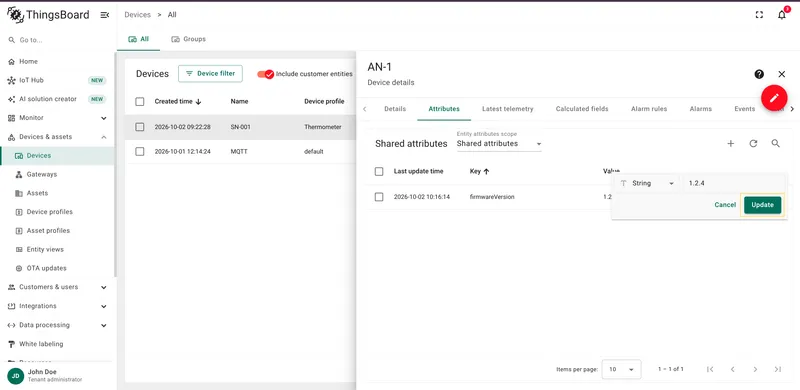
Task: Click the MQTT device name
Action: click(239, 152)
